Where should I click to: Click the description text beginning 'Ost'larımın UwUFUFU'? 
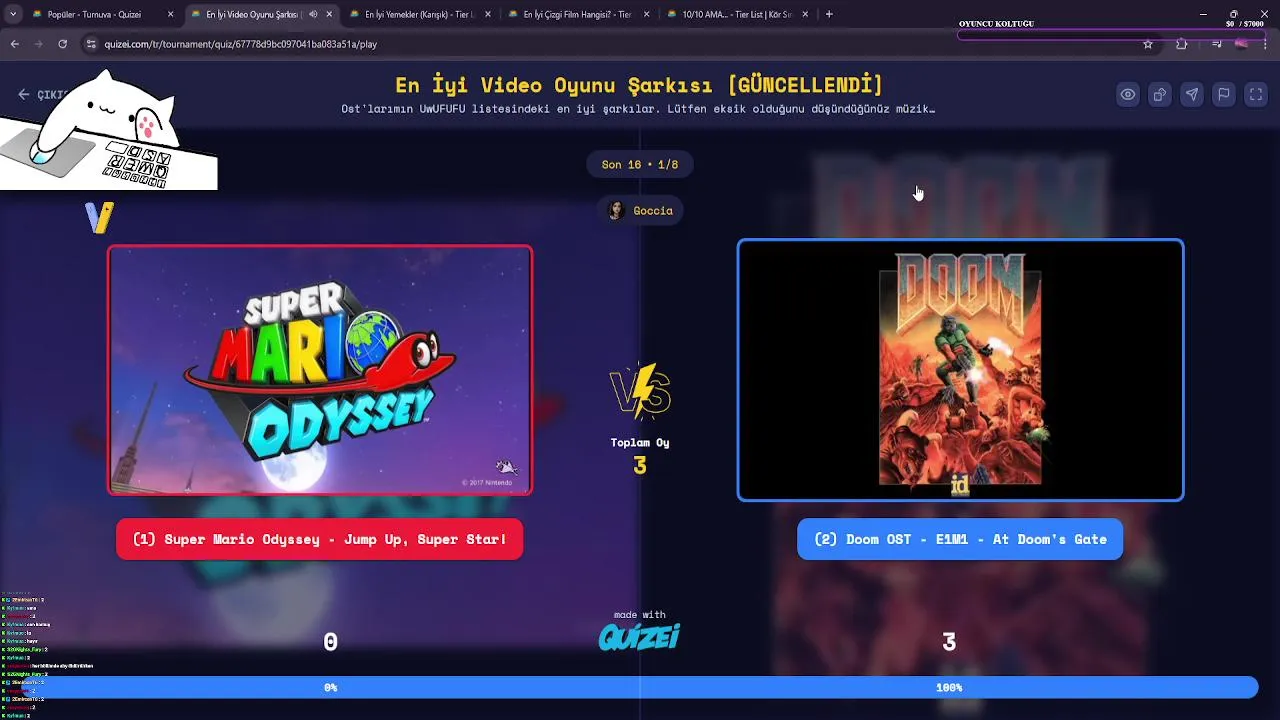pyautogui.click(x=638, y=109)
